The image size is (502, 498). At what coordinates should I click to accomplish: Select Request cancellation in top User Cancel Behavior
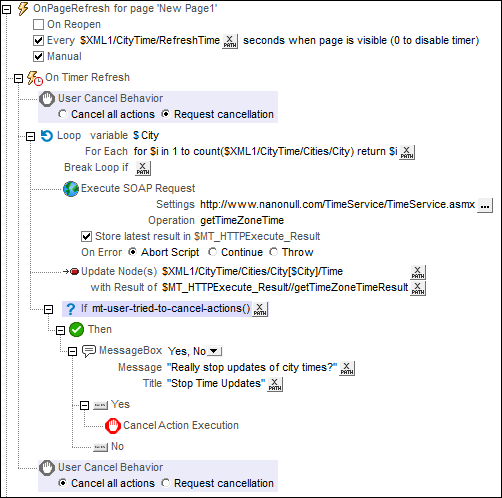(x=165, y=114)
